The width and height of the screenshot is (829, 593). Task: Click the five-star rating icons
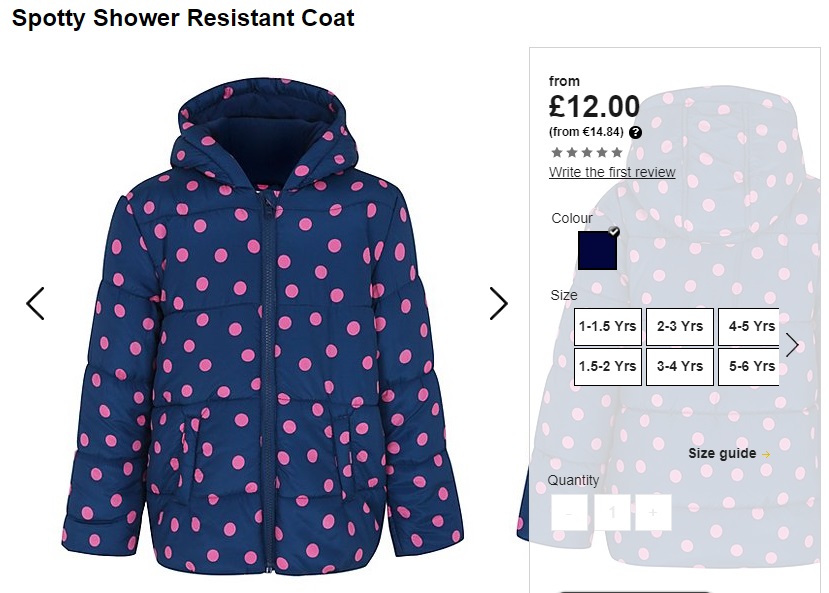coord(587,153)
